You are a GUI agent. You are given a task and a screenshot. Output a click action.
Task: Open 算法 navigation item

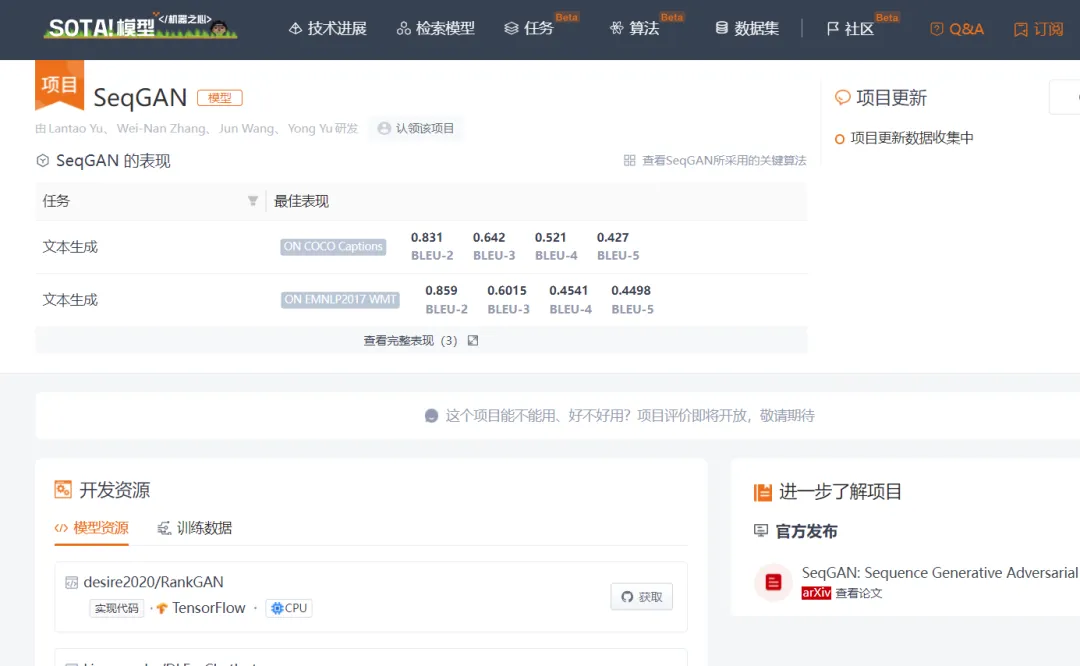click(x=634, y=28)
